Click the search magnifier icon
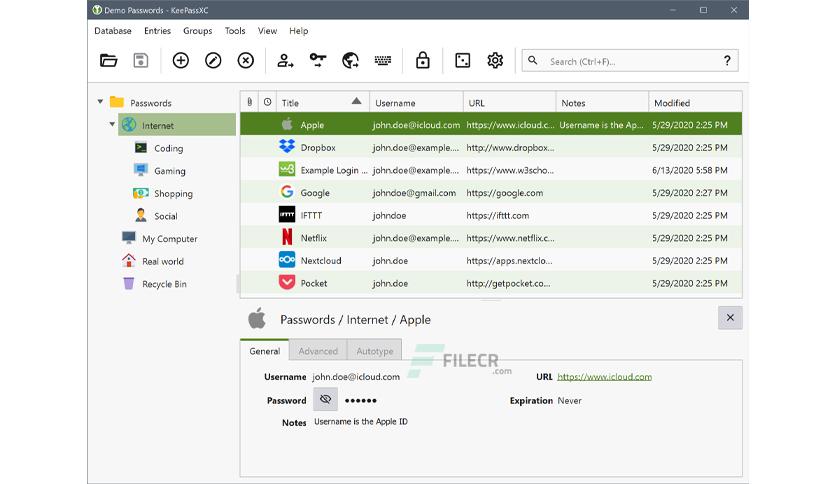This screenshot has height=484, width=836. click(x=533, y=61)
